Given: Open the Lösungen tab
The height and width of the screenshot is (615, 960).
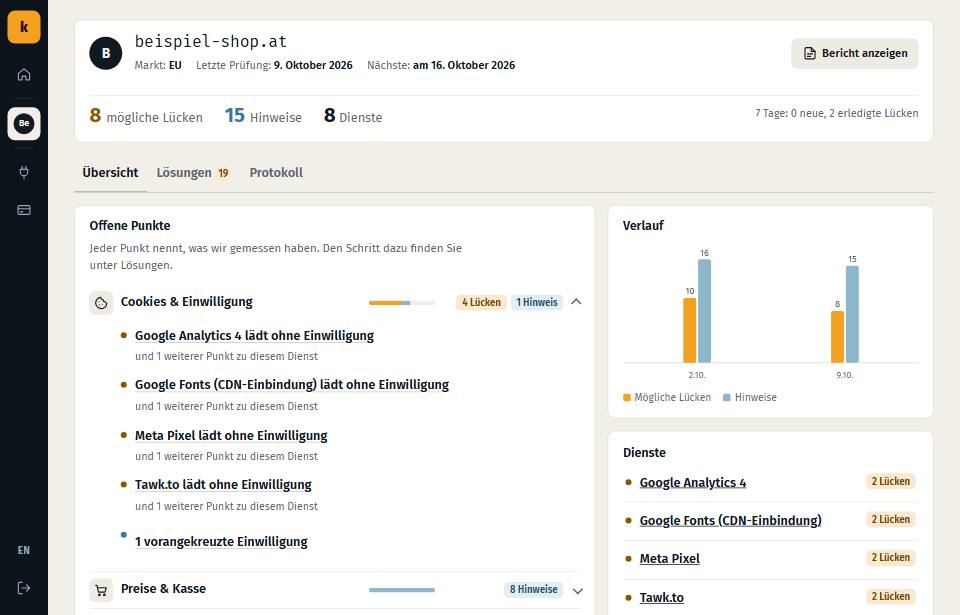Looking at the screenshot, I should pos(193,173).
